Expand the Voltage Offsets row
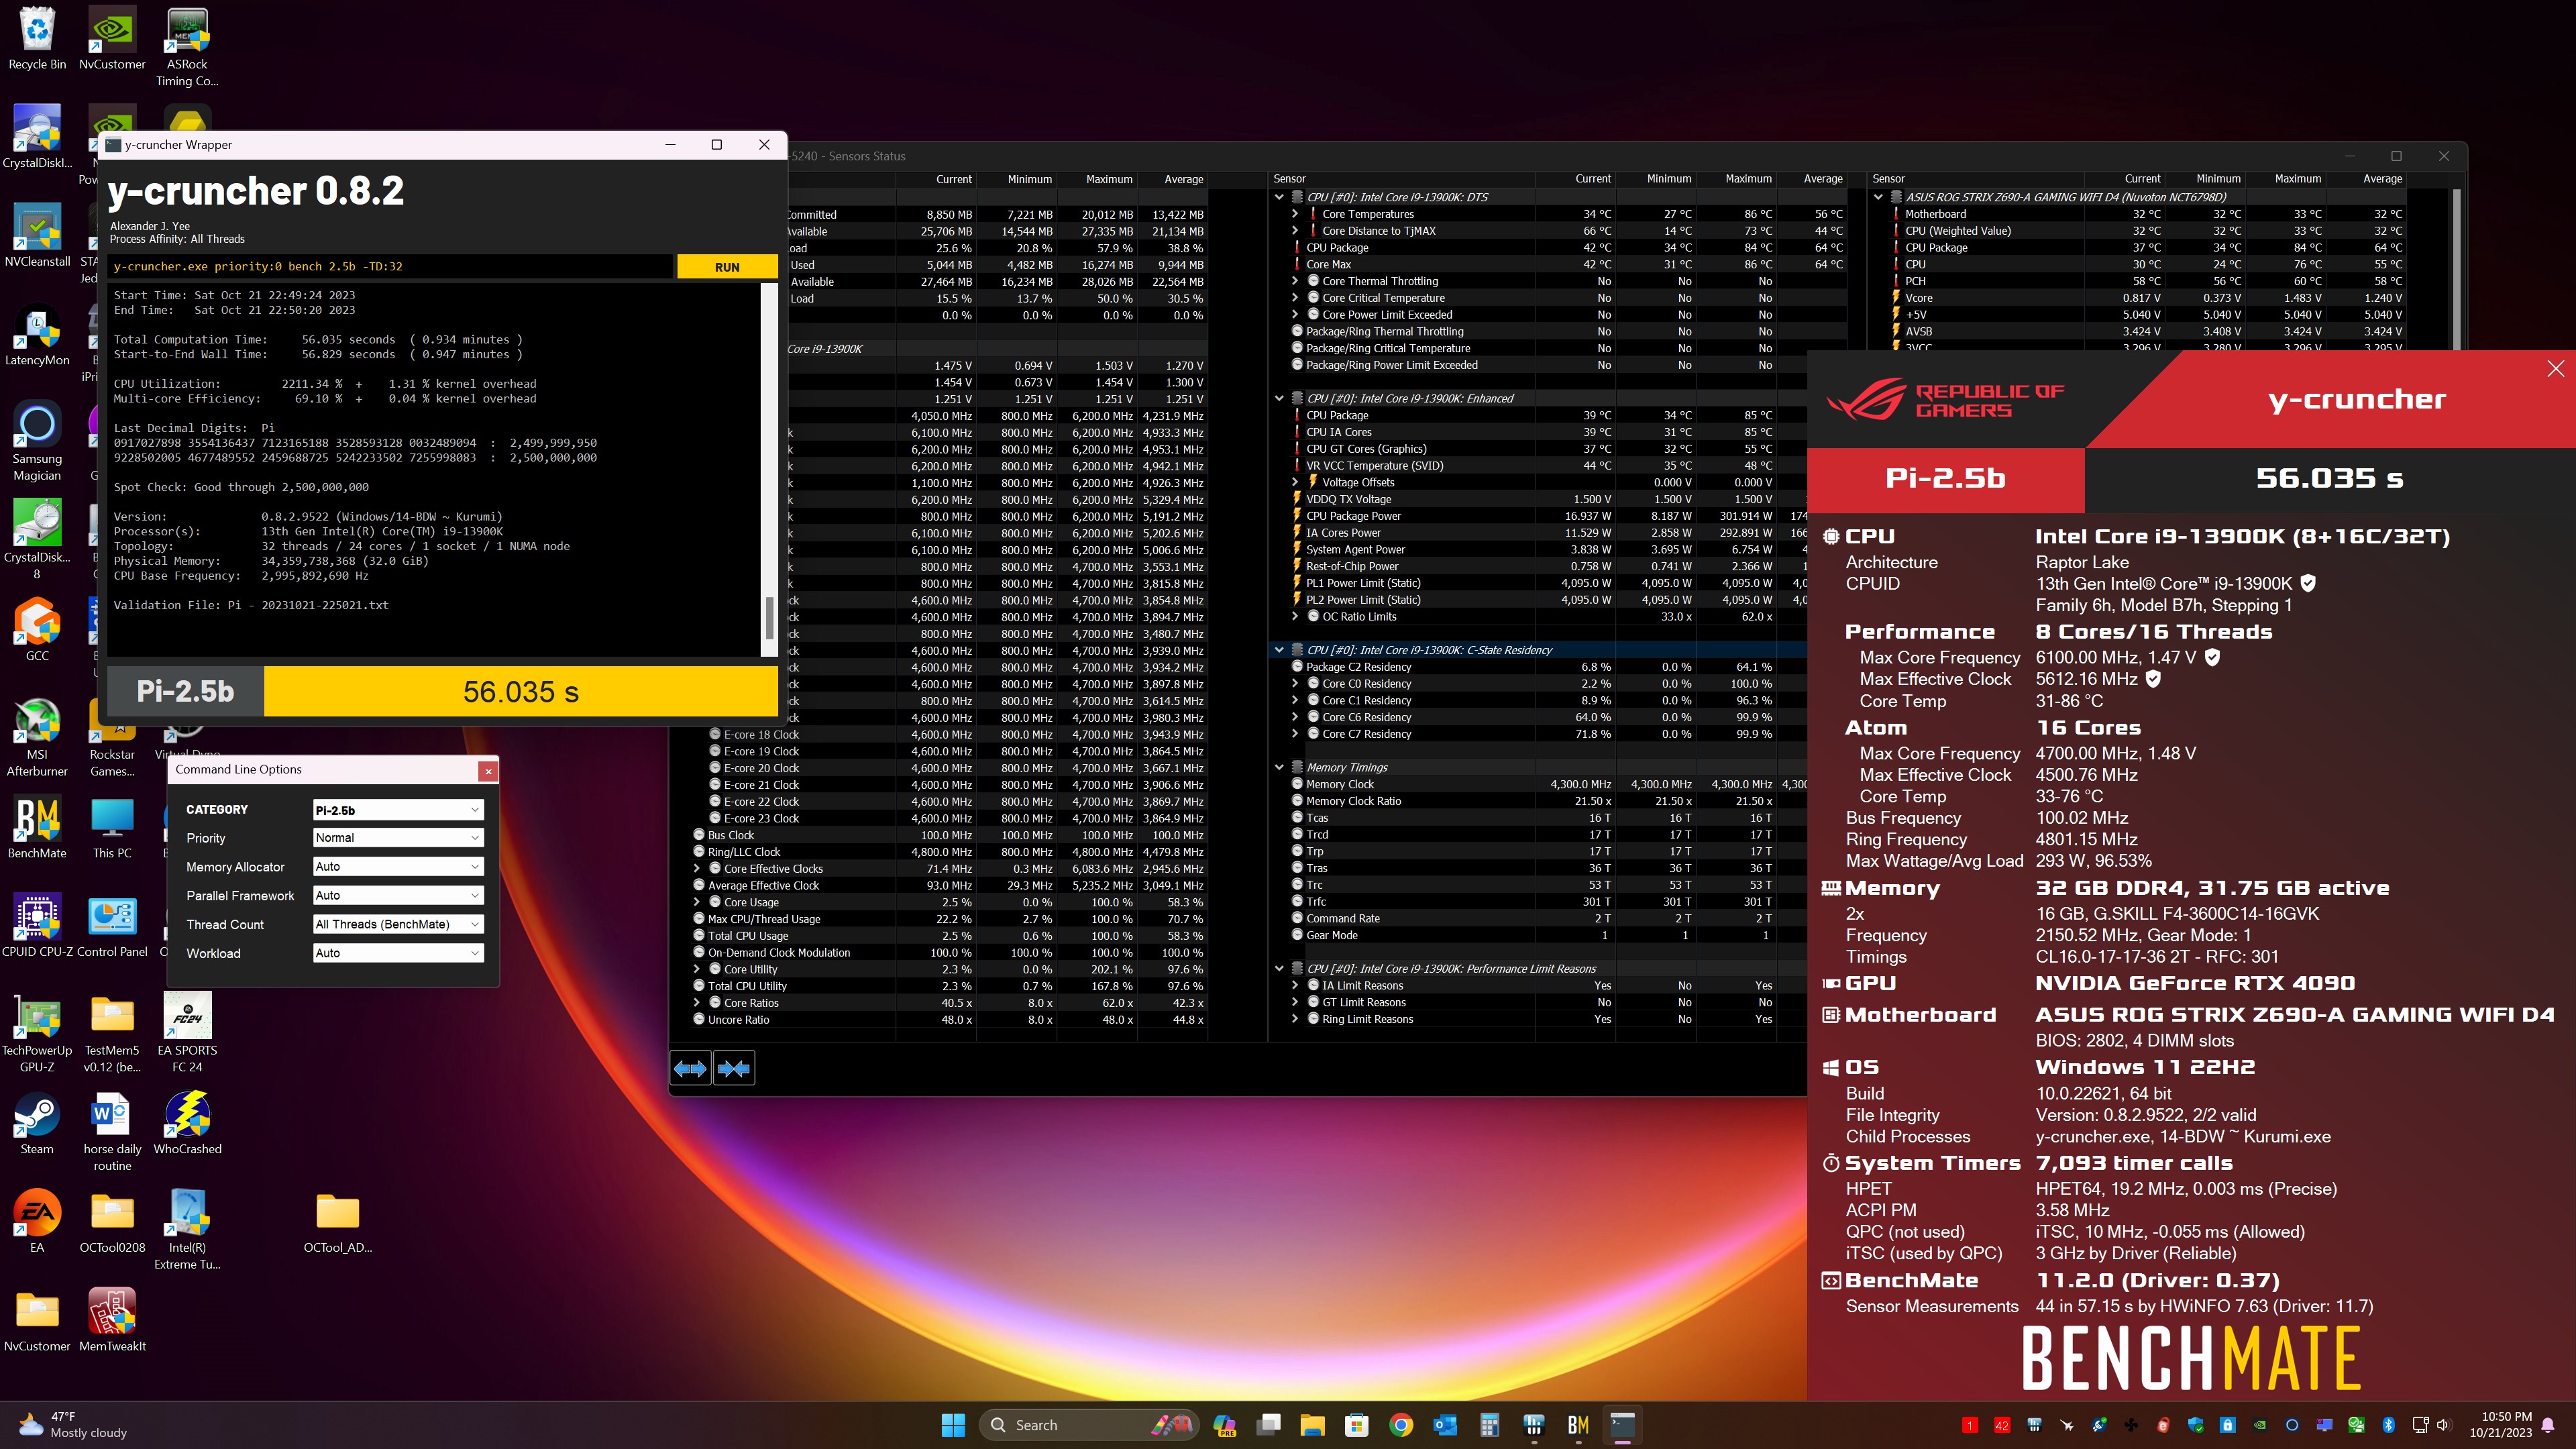2576x1449 pixels. pos(1295,482)
